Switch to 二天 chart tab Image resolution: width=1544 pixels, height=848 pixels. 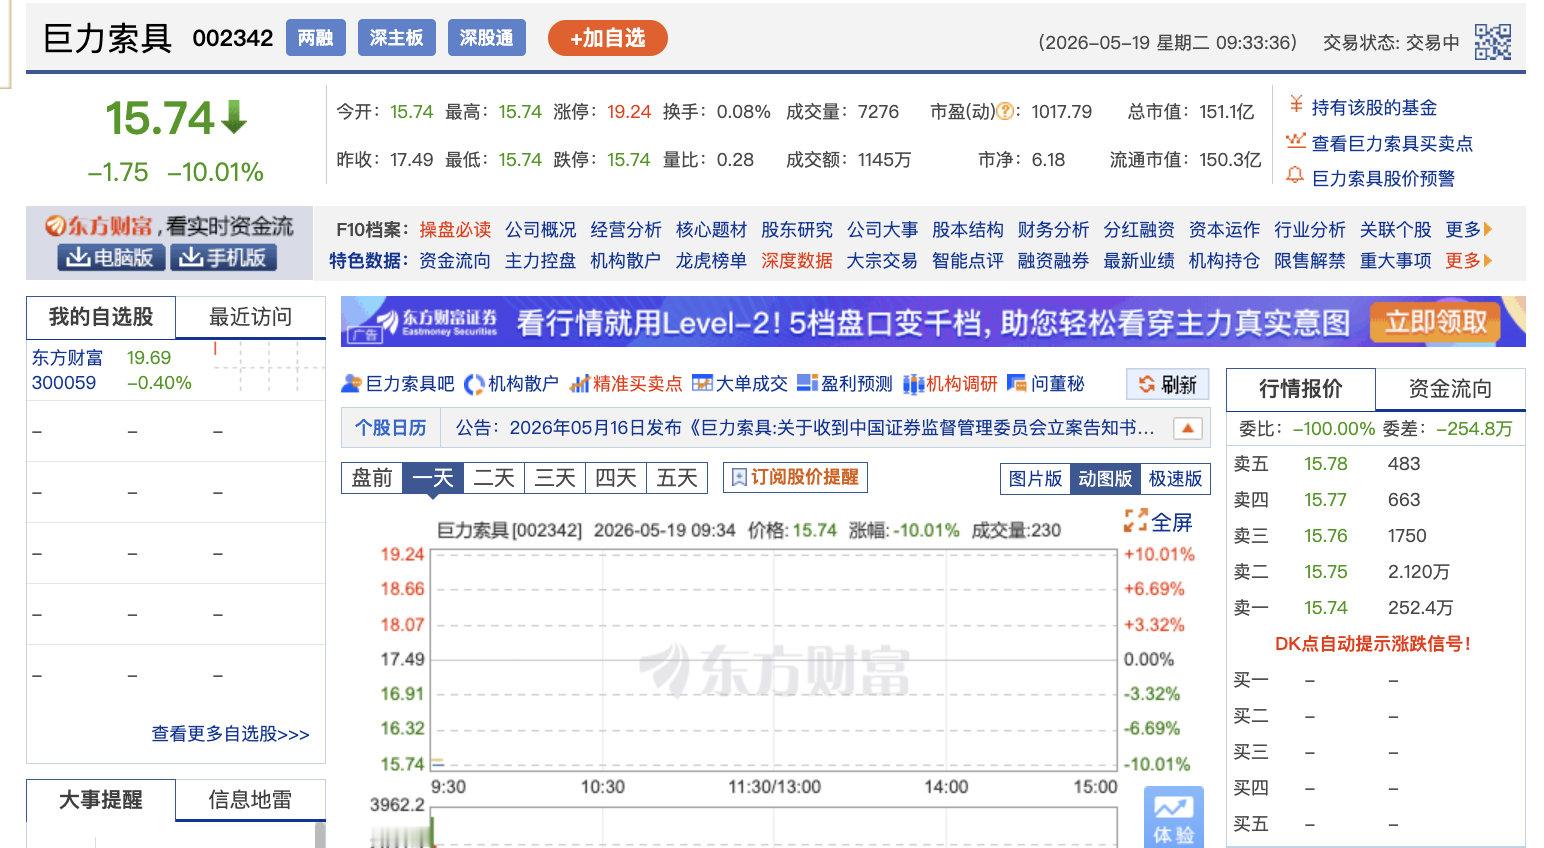pyautogui.click(x=494, y=478)
